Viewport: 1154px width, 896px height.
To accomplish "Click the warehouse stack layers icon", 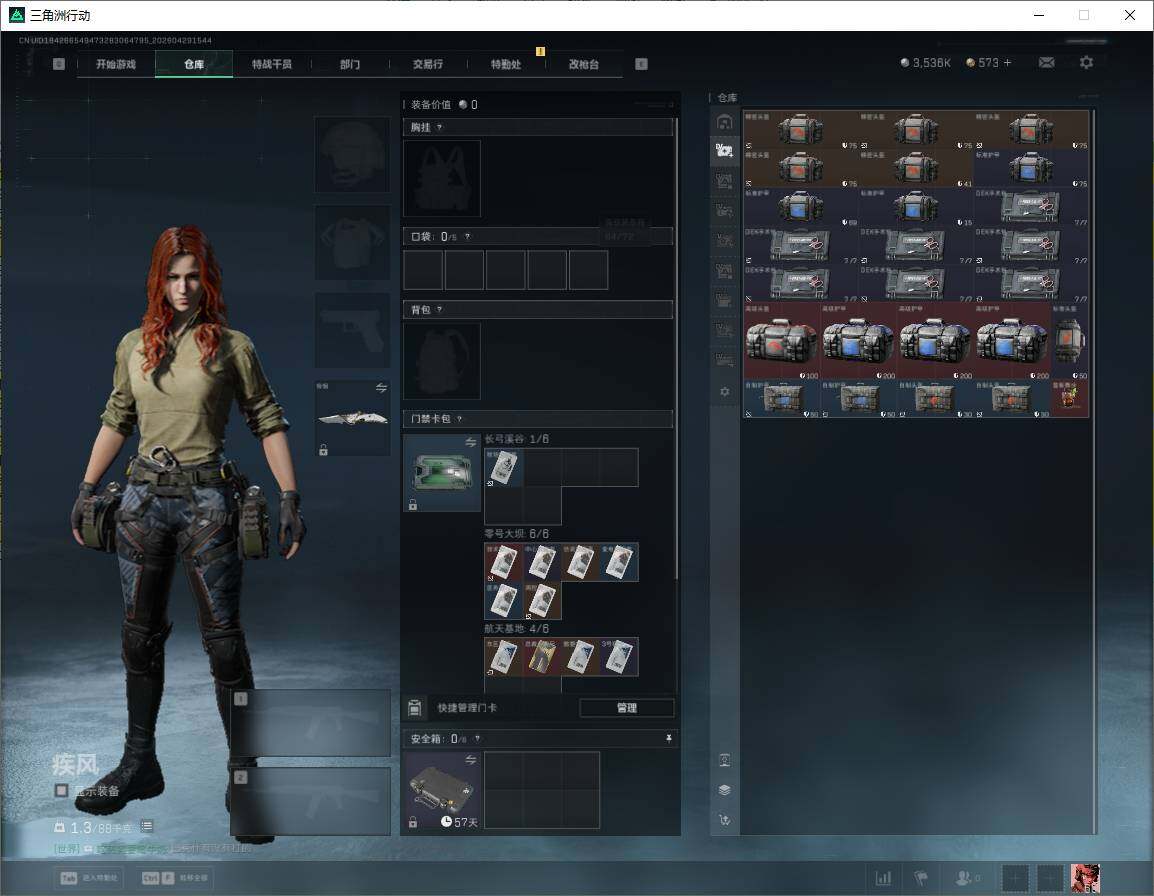I will coord(724,790).
